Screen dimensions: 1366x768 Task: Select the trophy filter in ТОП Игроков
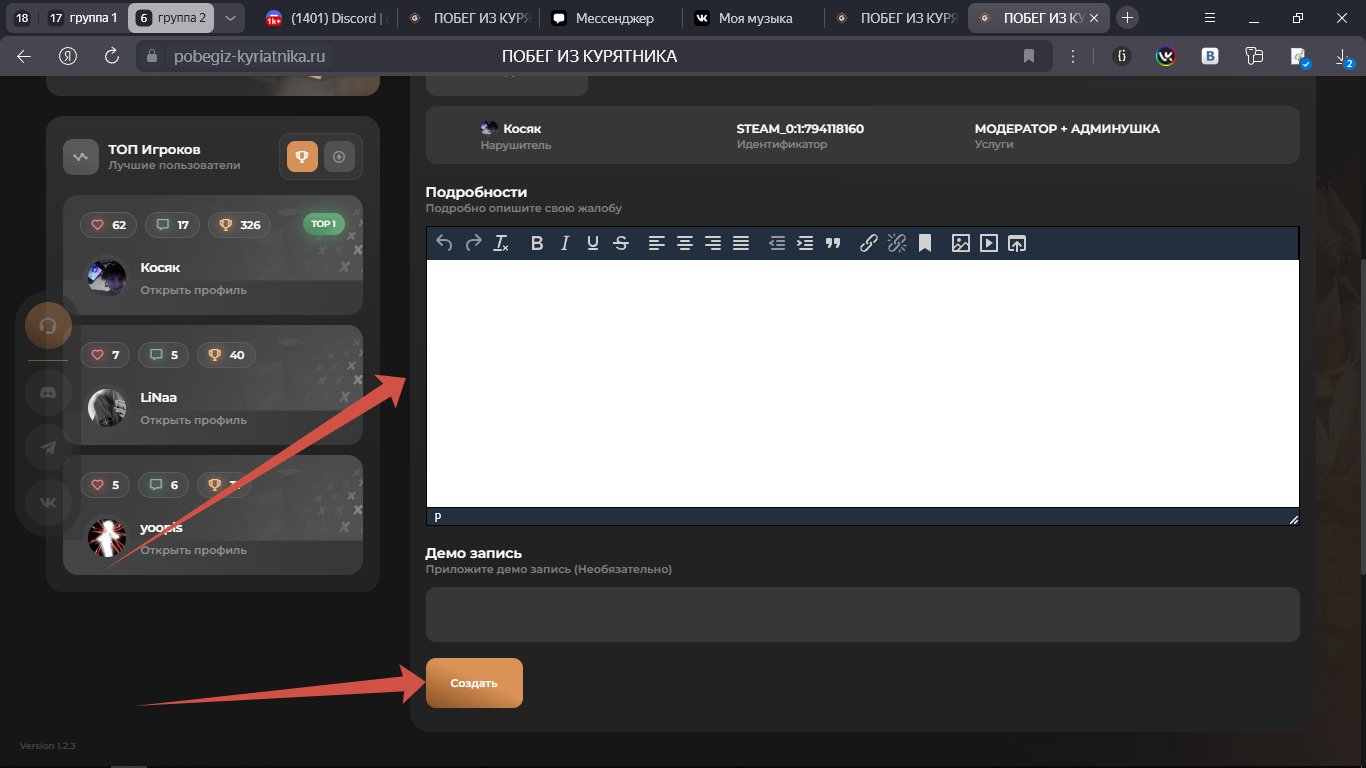click(303, 156)
